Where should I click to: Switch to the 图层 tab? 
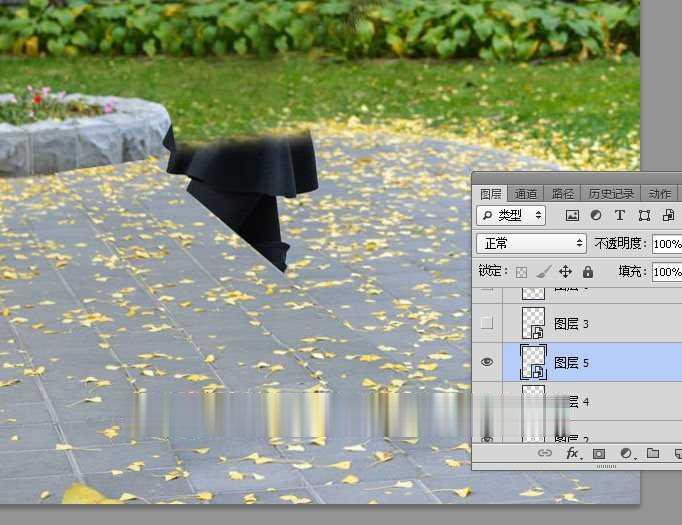[491, 194]
